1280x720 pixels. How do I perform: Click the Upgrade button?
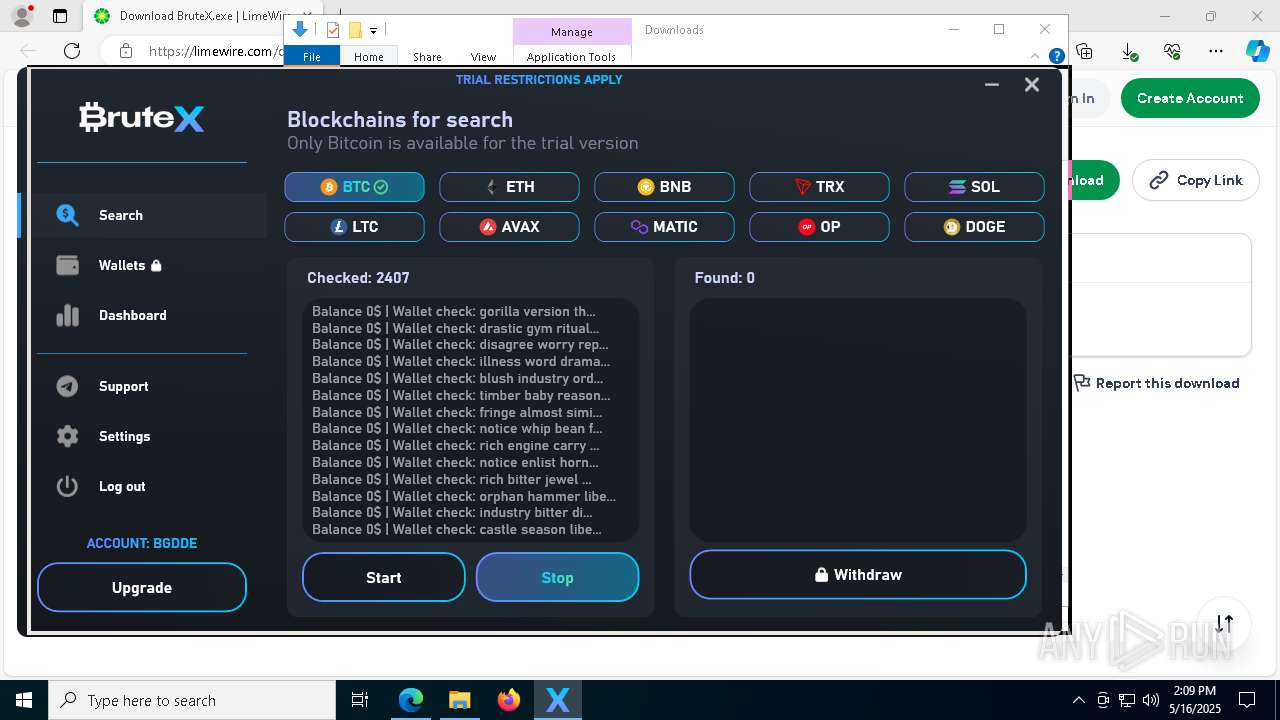tap(142, 587)
